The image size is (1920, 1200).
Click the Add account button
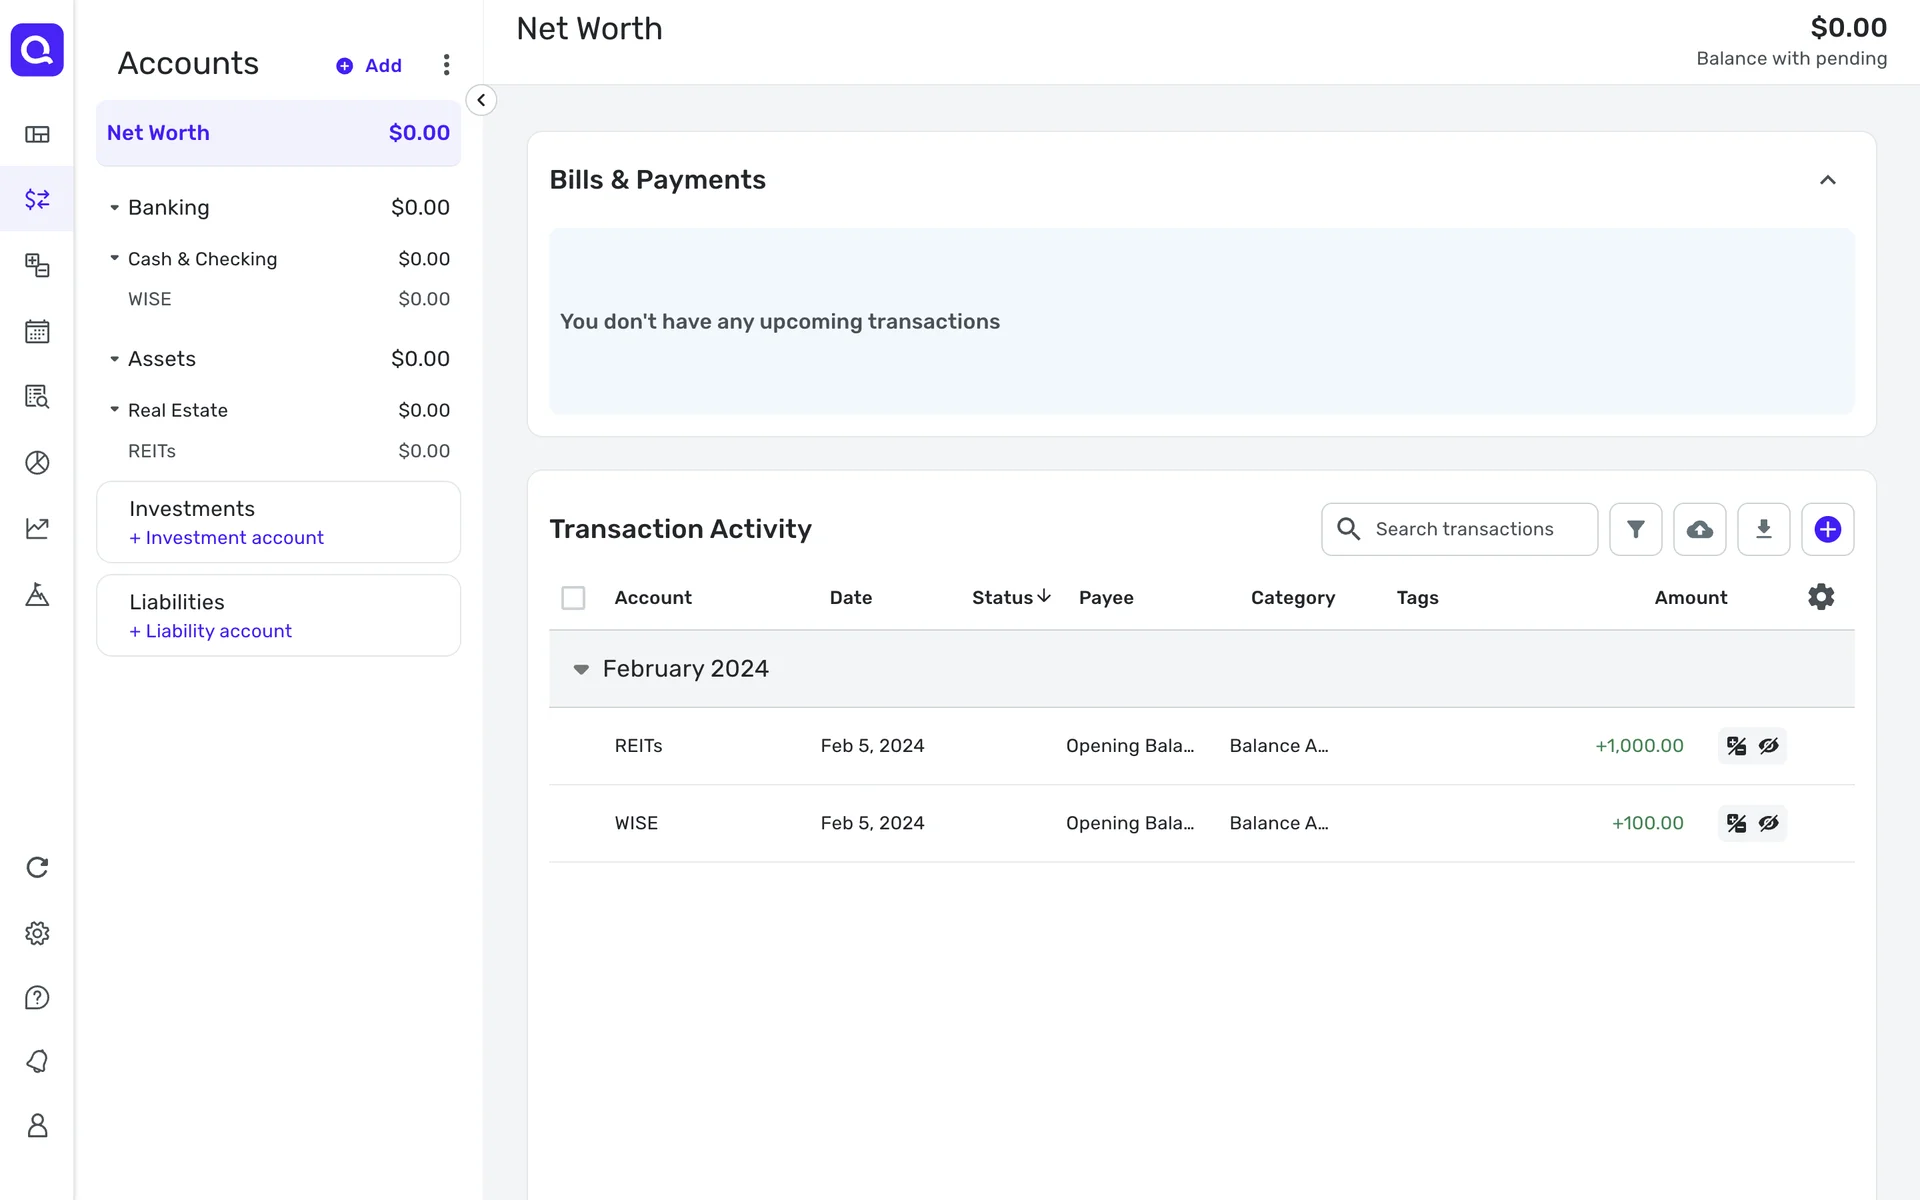pyautogui.click(x=369, y=66)
